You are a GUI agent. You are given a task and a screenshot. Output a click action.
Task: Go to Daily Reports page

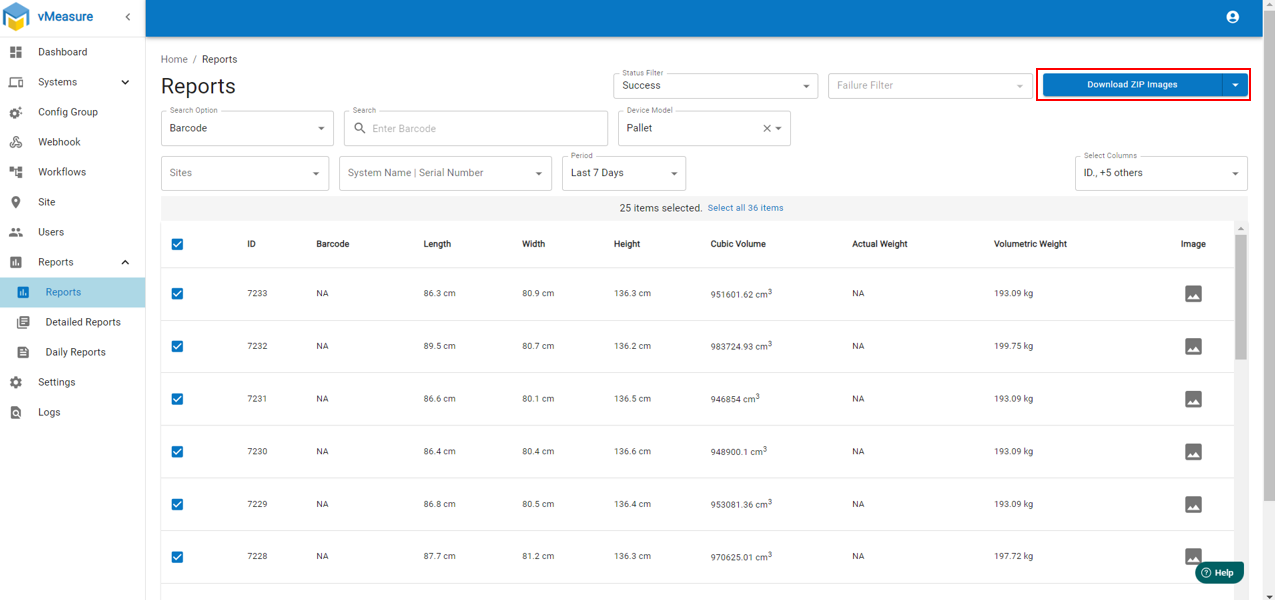coord(75,352)
